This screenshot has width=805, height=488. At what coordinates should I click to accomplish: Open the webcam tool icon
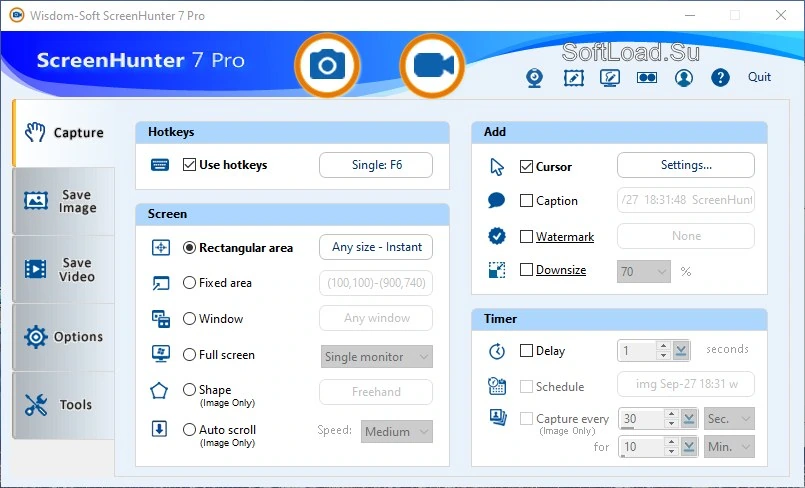[534, 78]
